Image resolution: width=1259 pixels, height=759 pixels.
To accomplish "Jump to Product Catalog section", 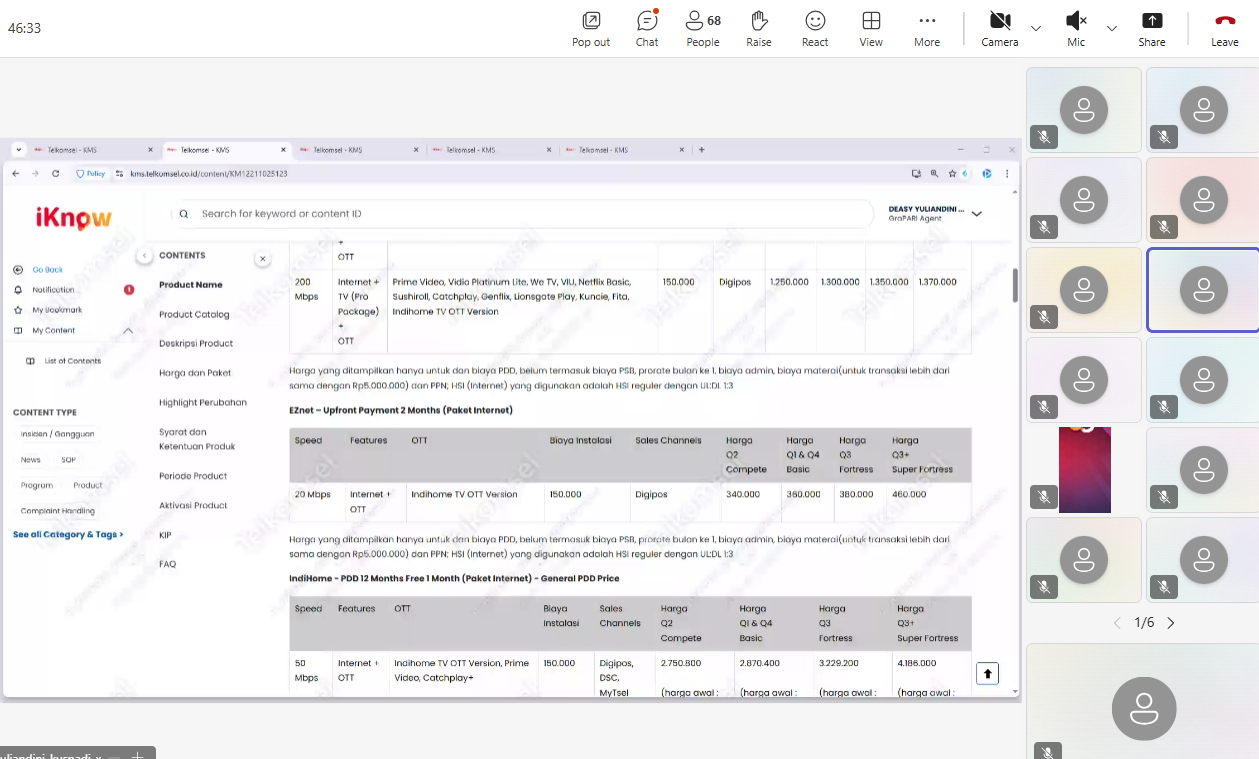I will pyautogui.click(x=194, y=314).
